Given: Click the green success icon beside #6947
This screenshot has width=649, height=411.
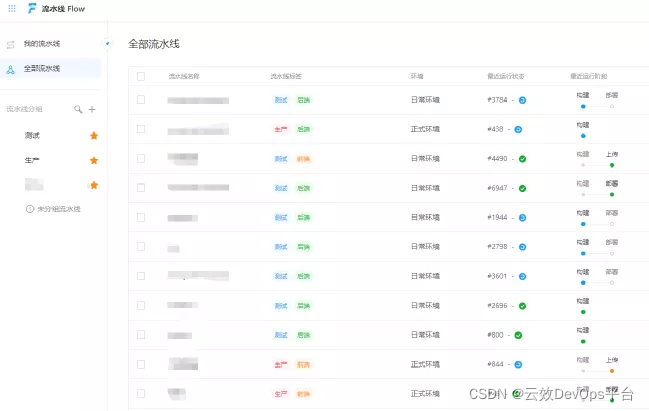Looking at the screenshot, I should point(522,188).
